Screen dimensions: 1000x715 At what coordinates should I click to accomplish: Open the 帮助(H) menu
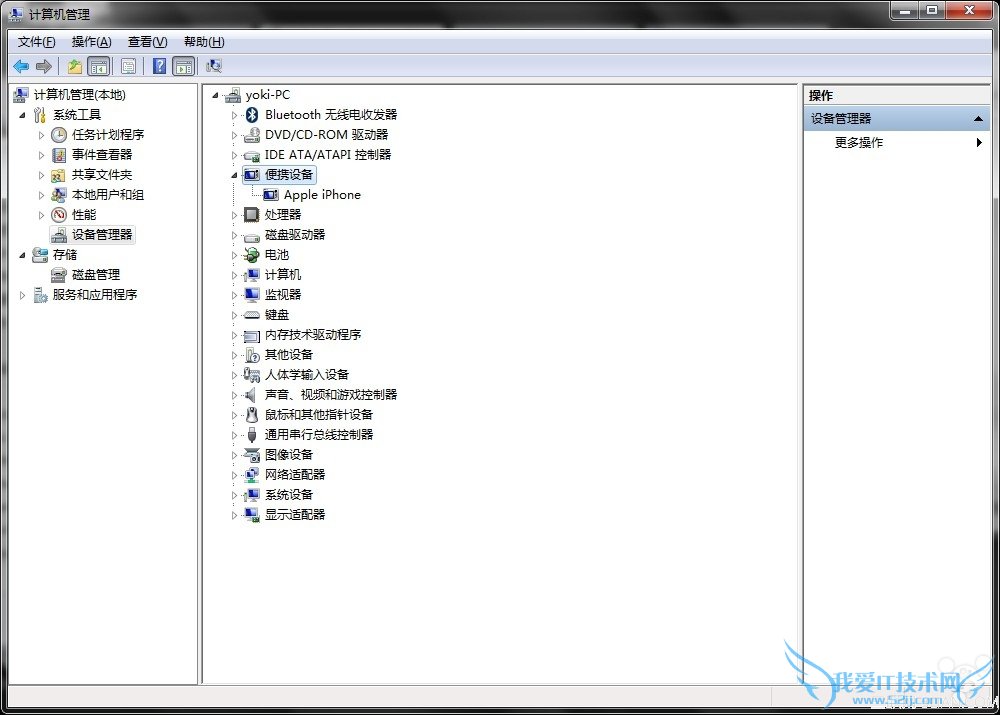click(x=204, y=42)
